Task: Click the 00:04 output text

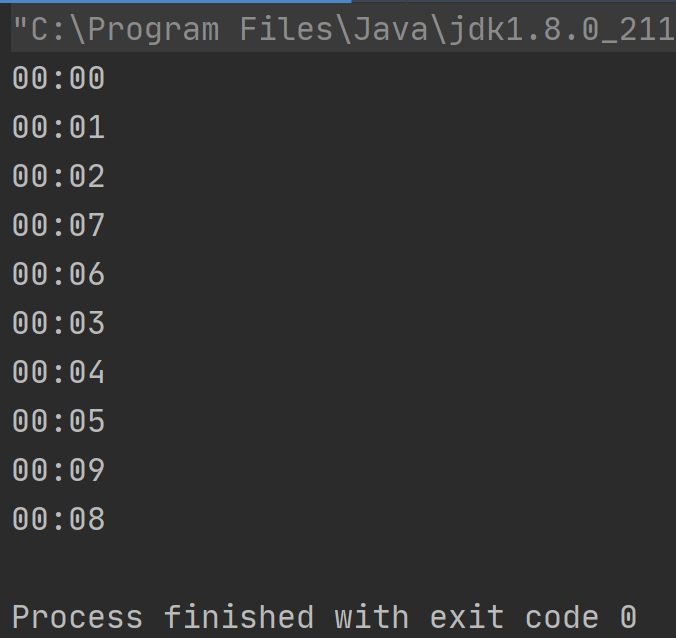Action: pyautogui.click(x=59, y=372)
